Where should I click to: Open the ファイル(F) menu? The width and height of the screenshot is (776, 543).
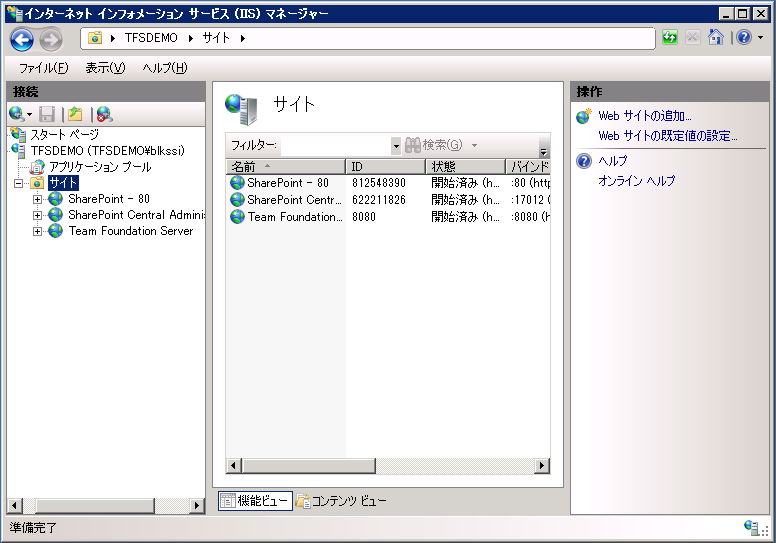pyautogui.click(x=44, y=68)
